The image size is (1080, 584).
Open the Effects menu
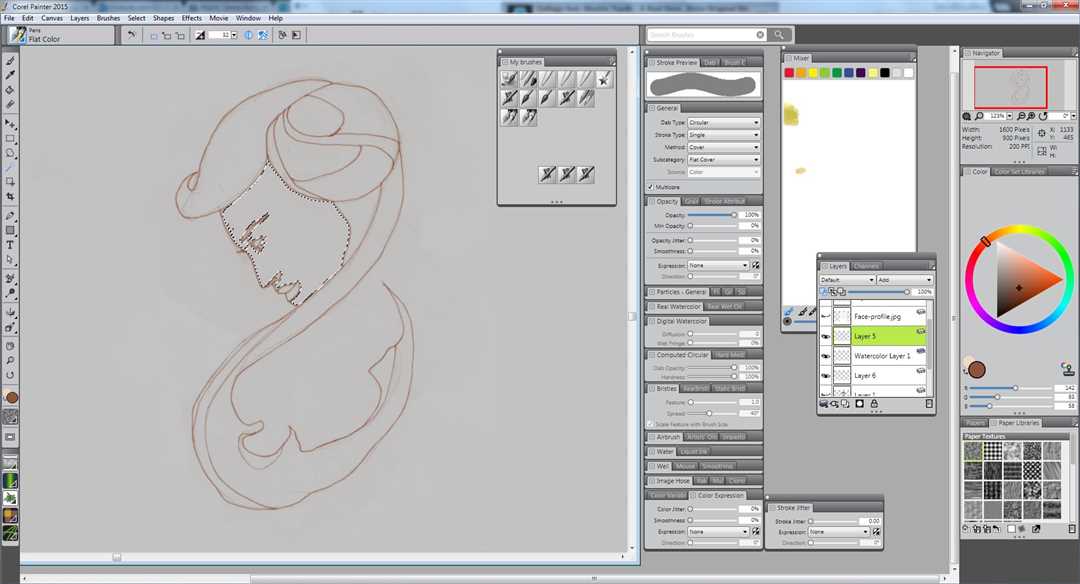point(191,18)
